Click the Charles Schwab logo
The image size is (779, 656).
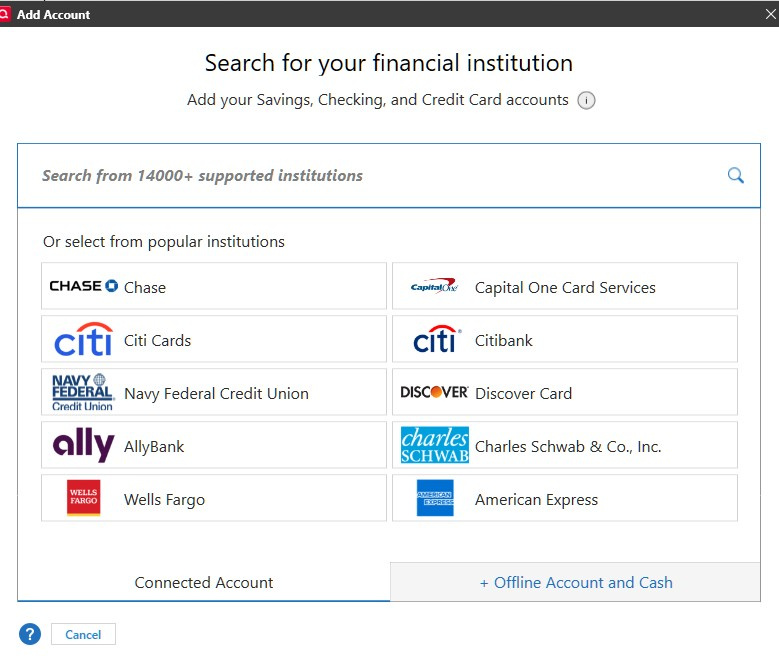click(x=434, y=446)
